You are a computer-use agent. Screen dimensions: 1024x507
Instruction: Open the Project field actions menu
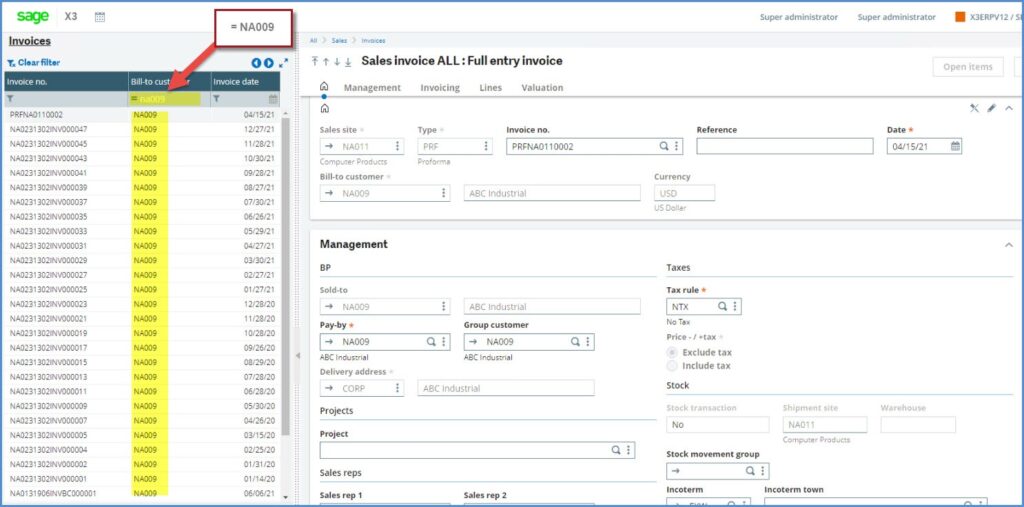point(629,451)
